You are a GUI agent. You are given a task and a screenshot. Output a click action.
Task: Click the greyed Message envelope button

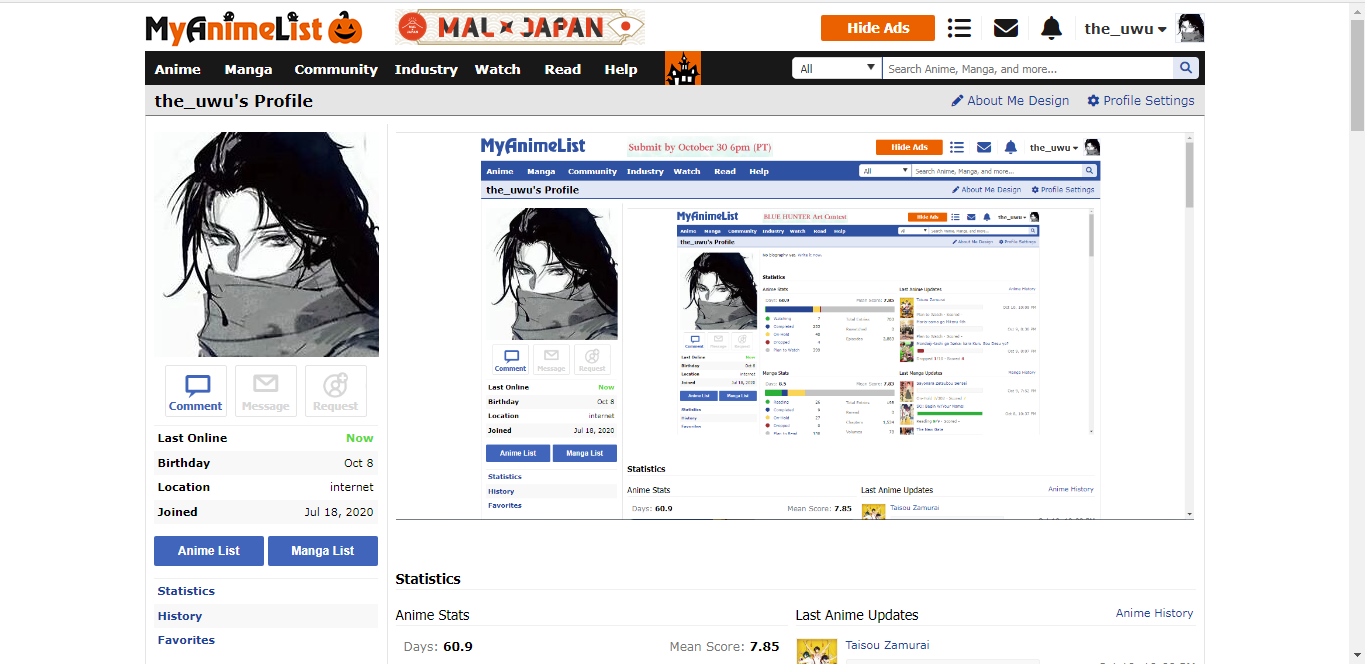(x=266, y=391)
